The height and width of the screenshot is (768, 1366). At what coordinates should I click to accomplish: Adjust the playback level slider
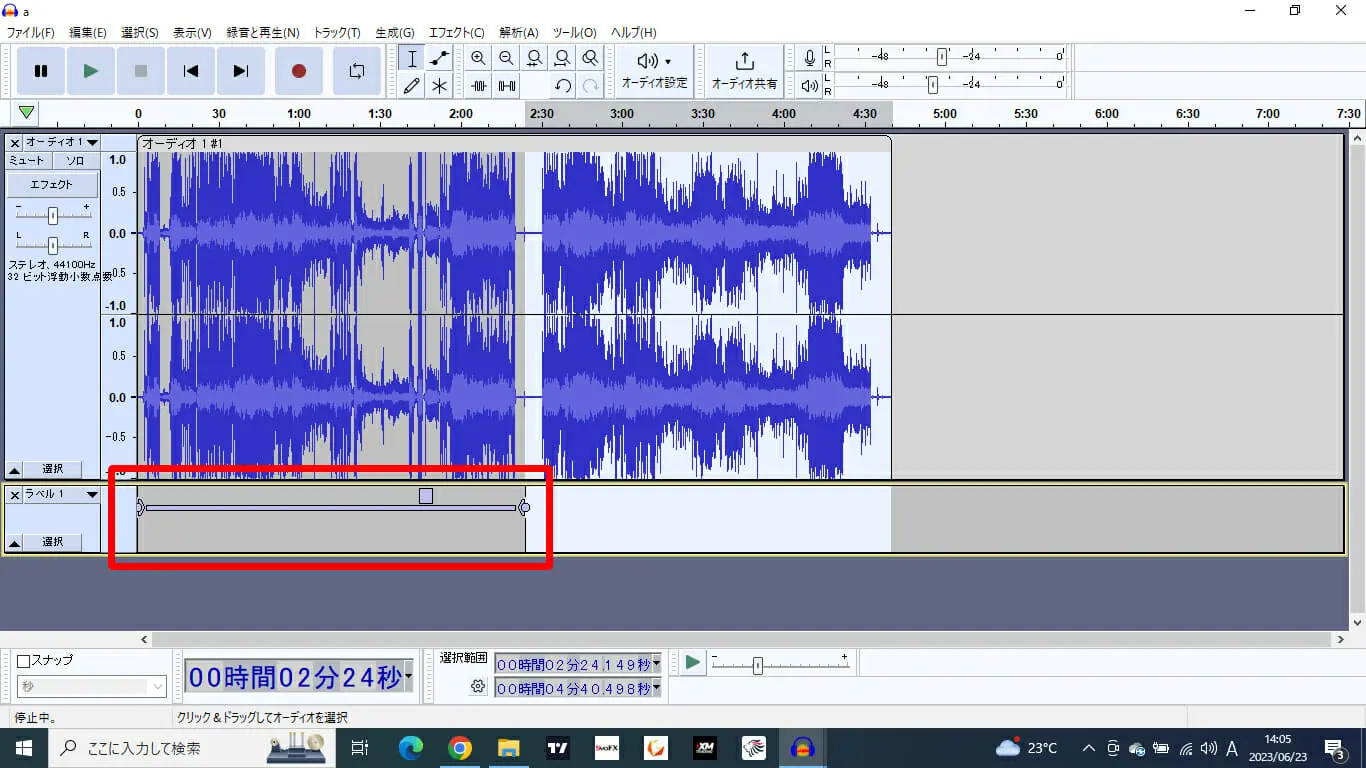point(932,84)
